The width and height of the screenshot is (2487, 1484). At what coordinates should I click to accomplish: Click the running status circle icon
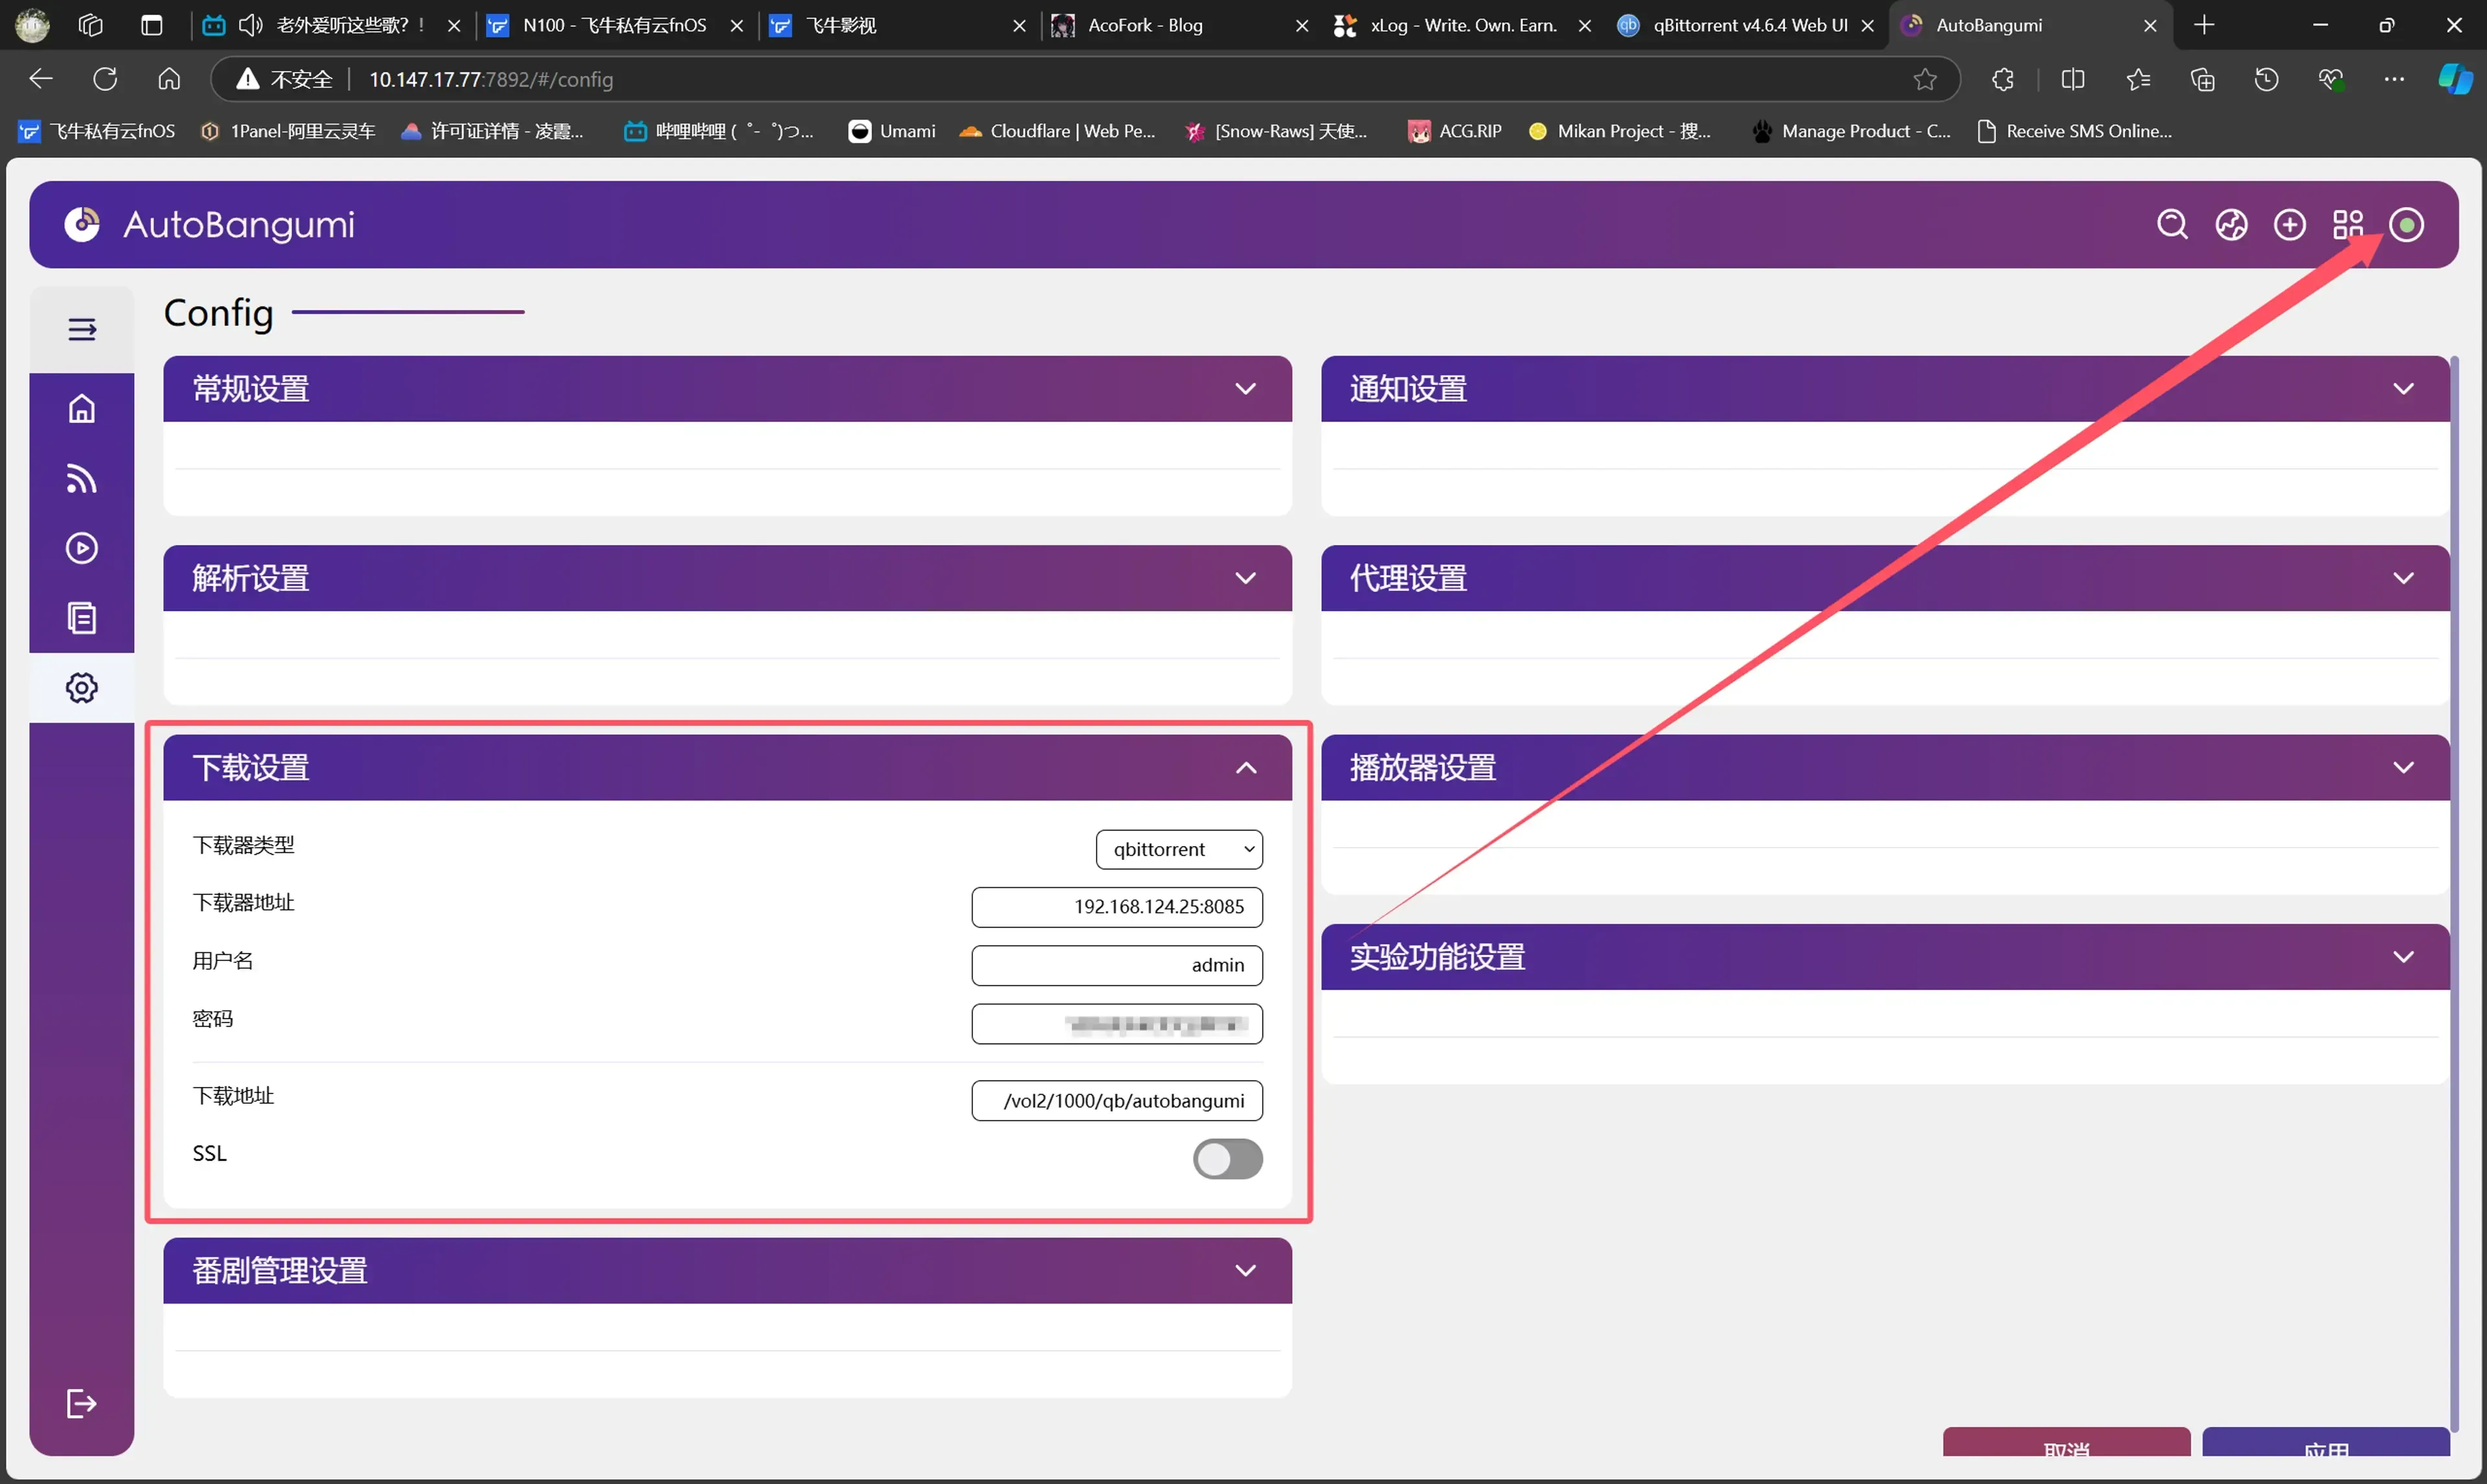pos(2406,224)
